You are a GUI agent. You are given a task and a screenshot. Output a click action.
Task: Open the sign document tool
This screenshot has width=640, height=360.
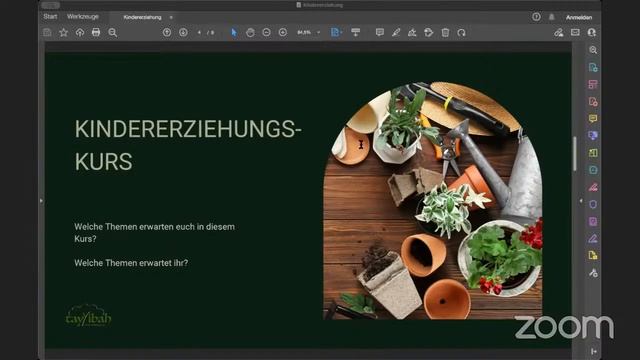[x=412, y=32]
